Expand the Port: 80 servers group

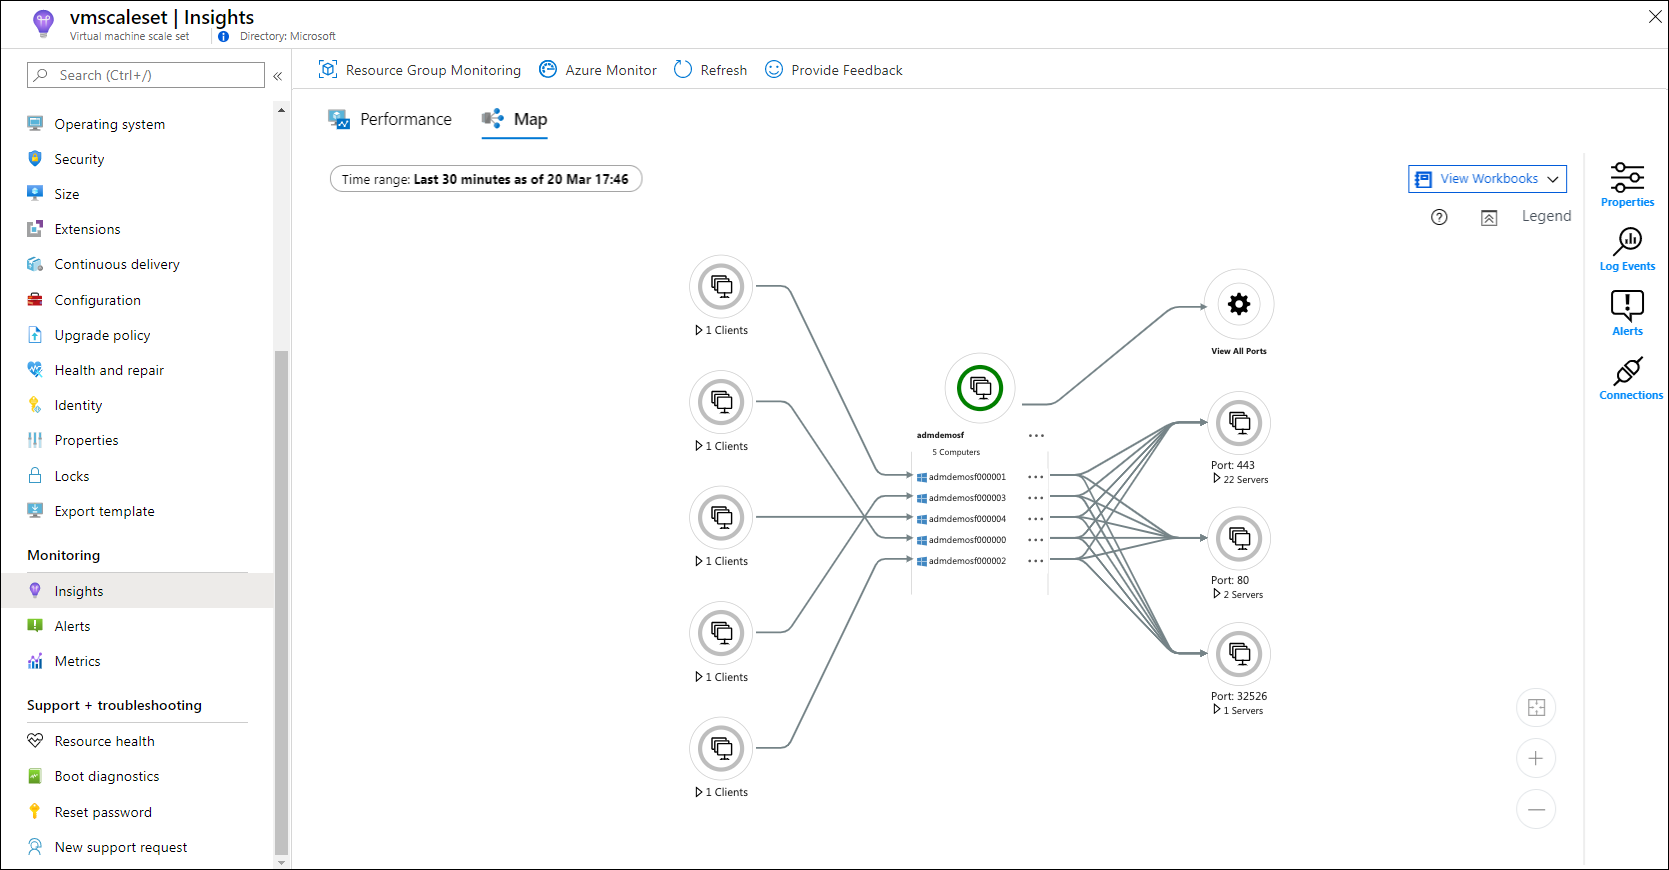1217,594
